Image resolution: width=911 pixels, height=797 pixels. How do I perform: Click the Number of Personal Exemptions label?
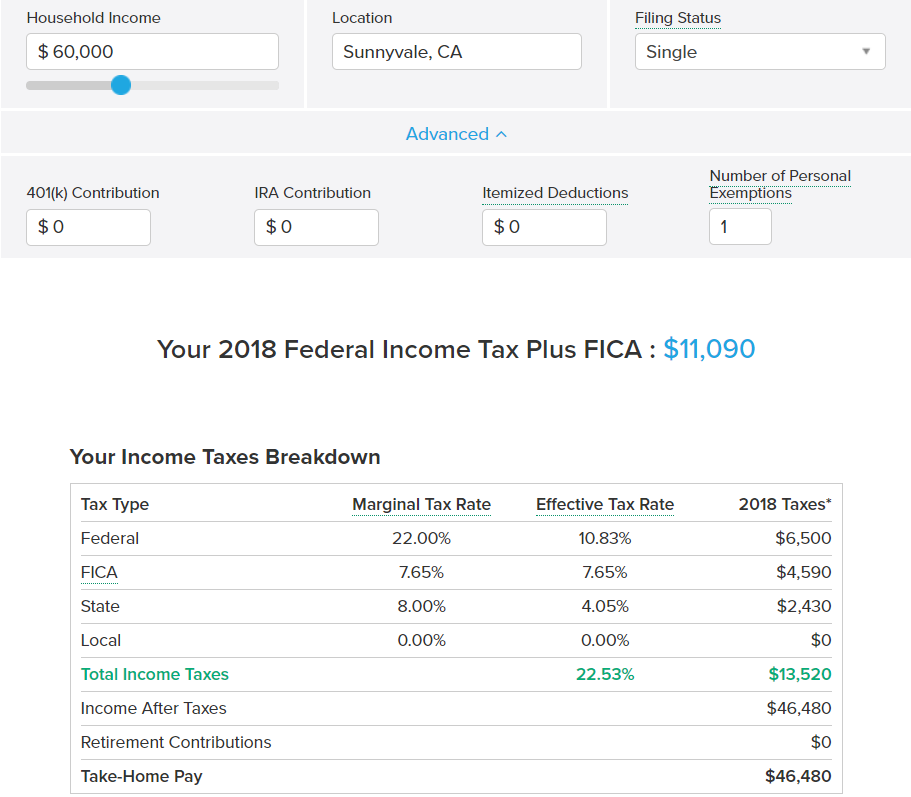[x=780, y=184]
